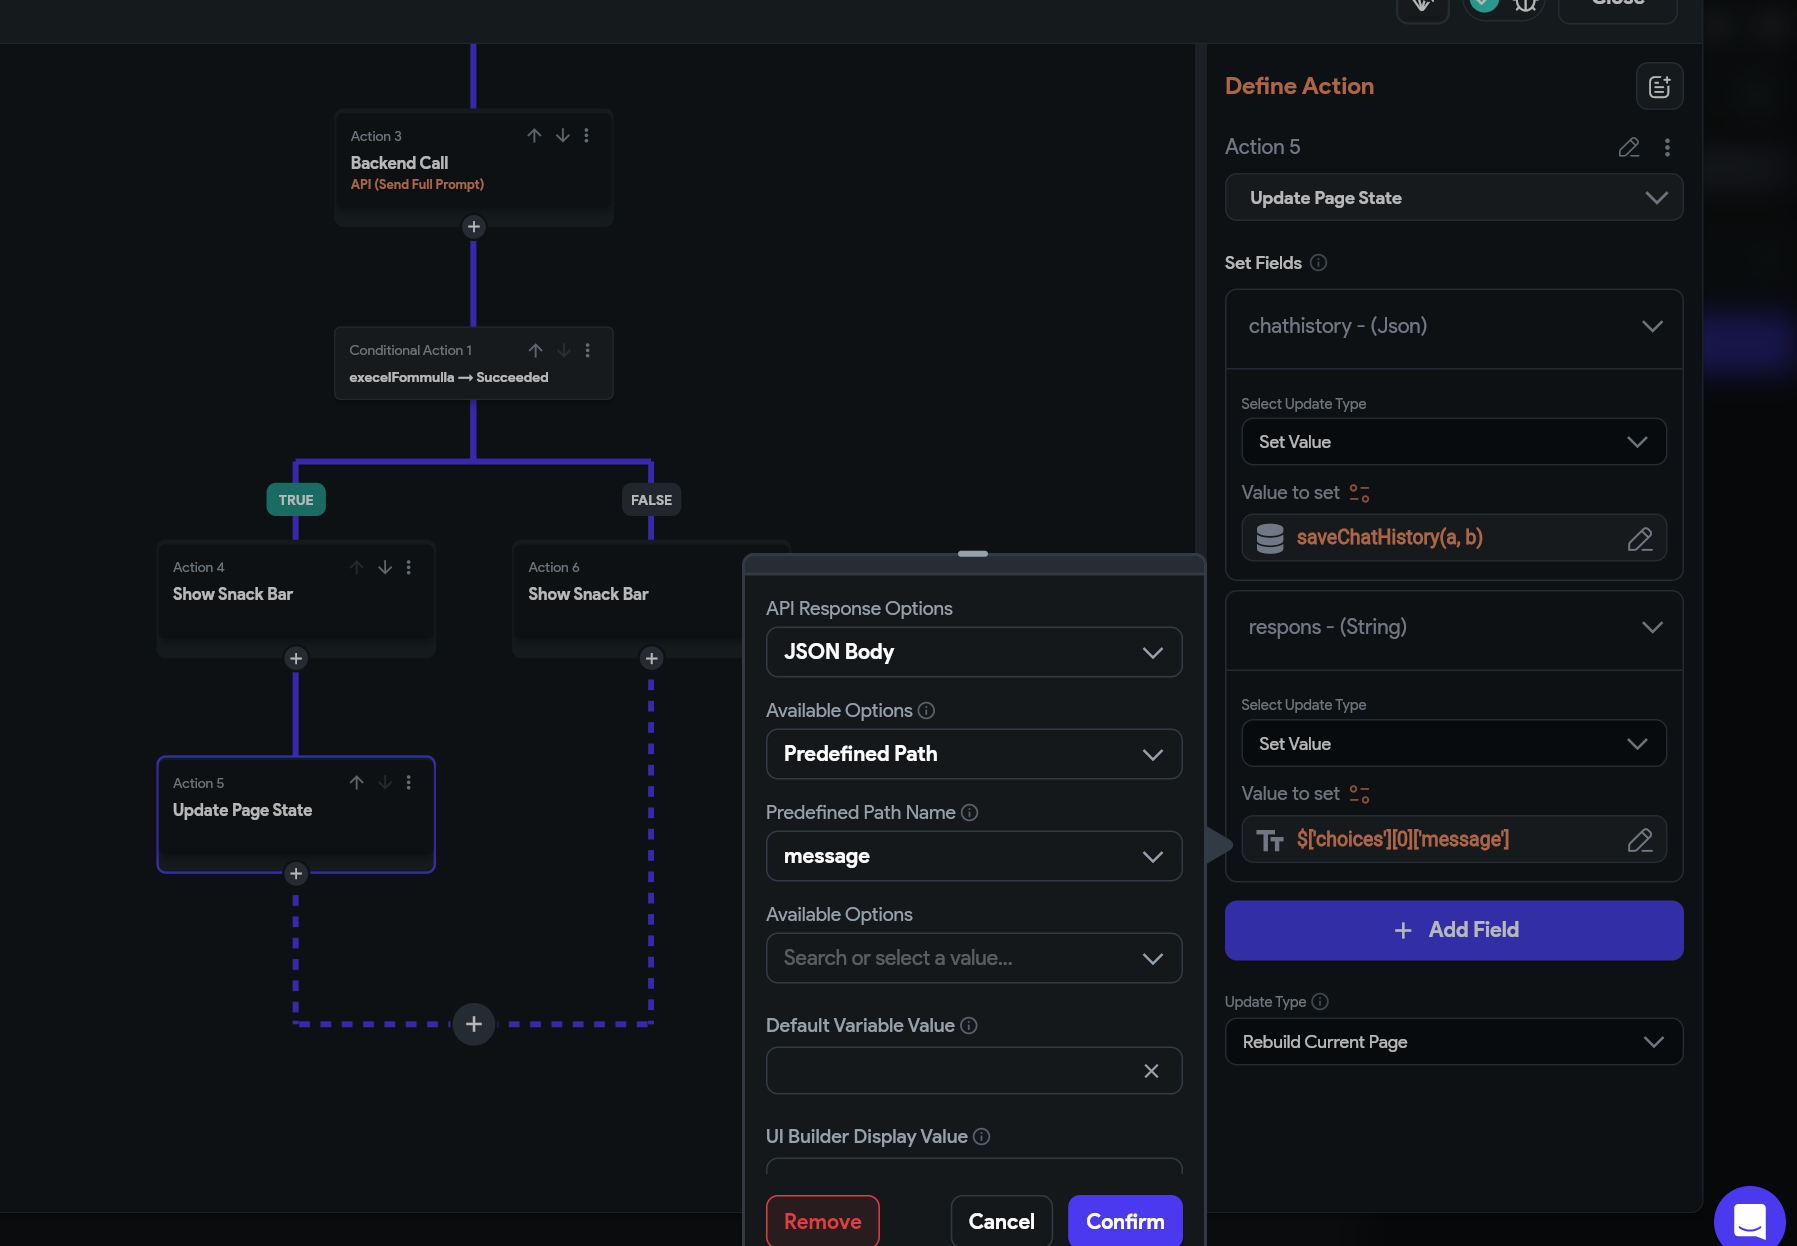Edit the saveChatHistory(a, b) value

(1640, 539)
